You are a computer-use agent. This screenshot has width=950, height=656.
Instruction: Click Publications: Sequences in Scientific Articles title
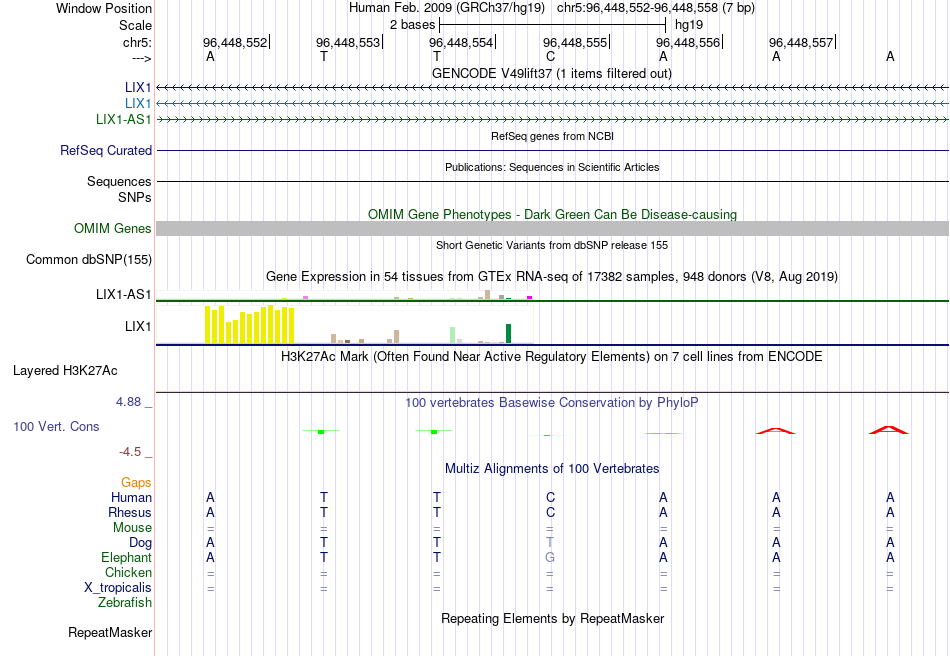coord(552,167)
